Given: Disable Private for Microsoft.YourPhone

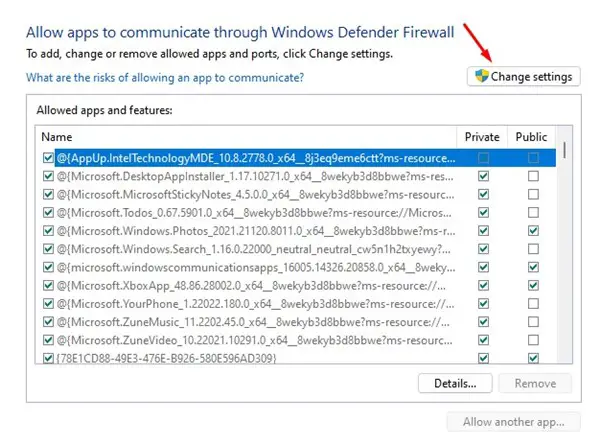Looking at the screenshot, I should [x=484, y=304].
